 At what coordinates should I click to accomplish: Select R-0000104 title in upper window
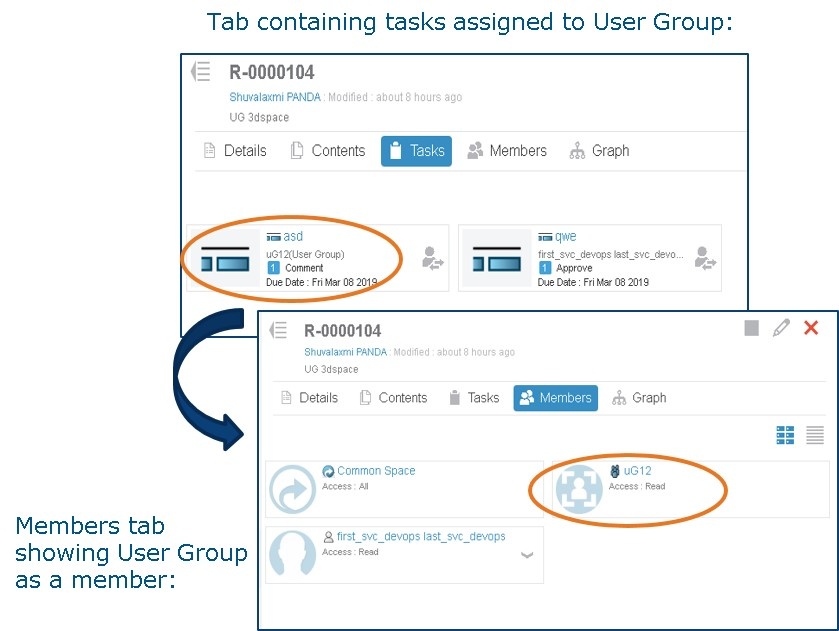(x=272, y=72)
